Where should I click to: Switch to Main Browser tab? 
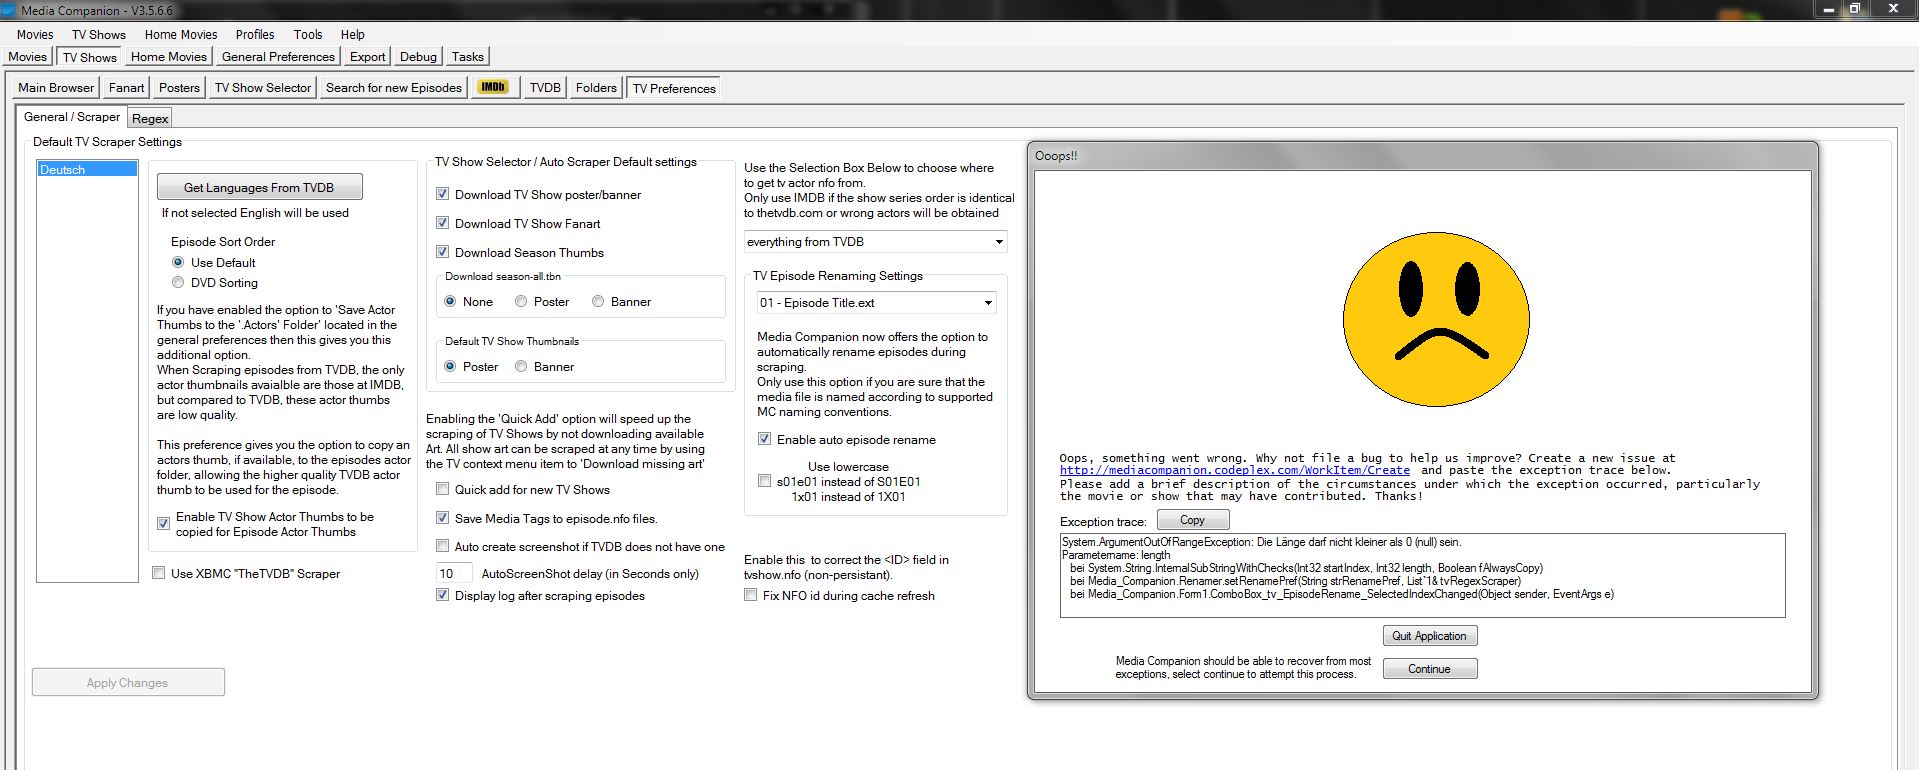point(56,87)
